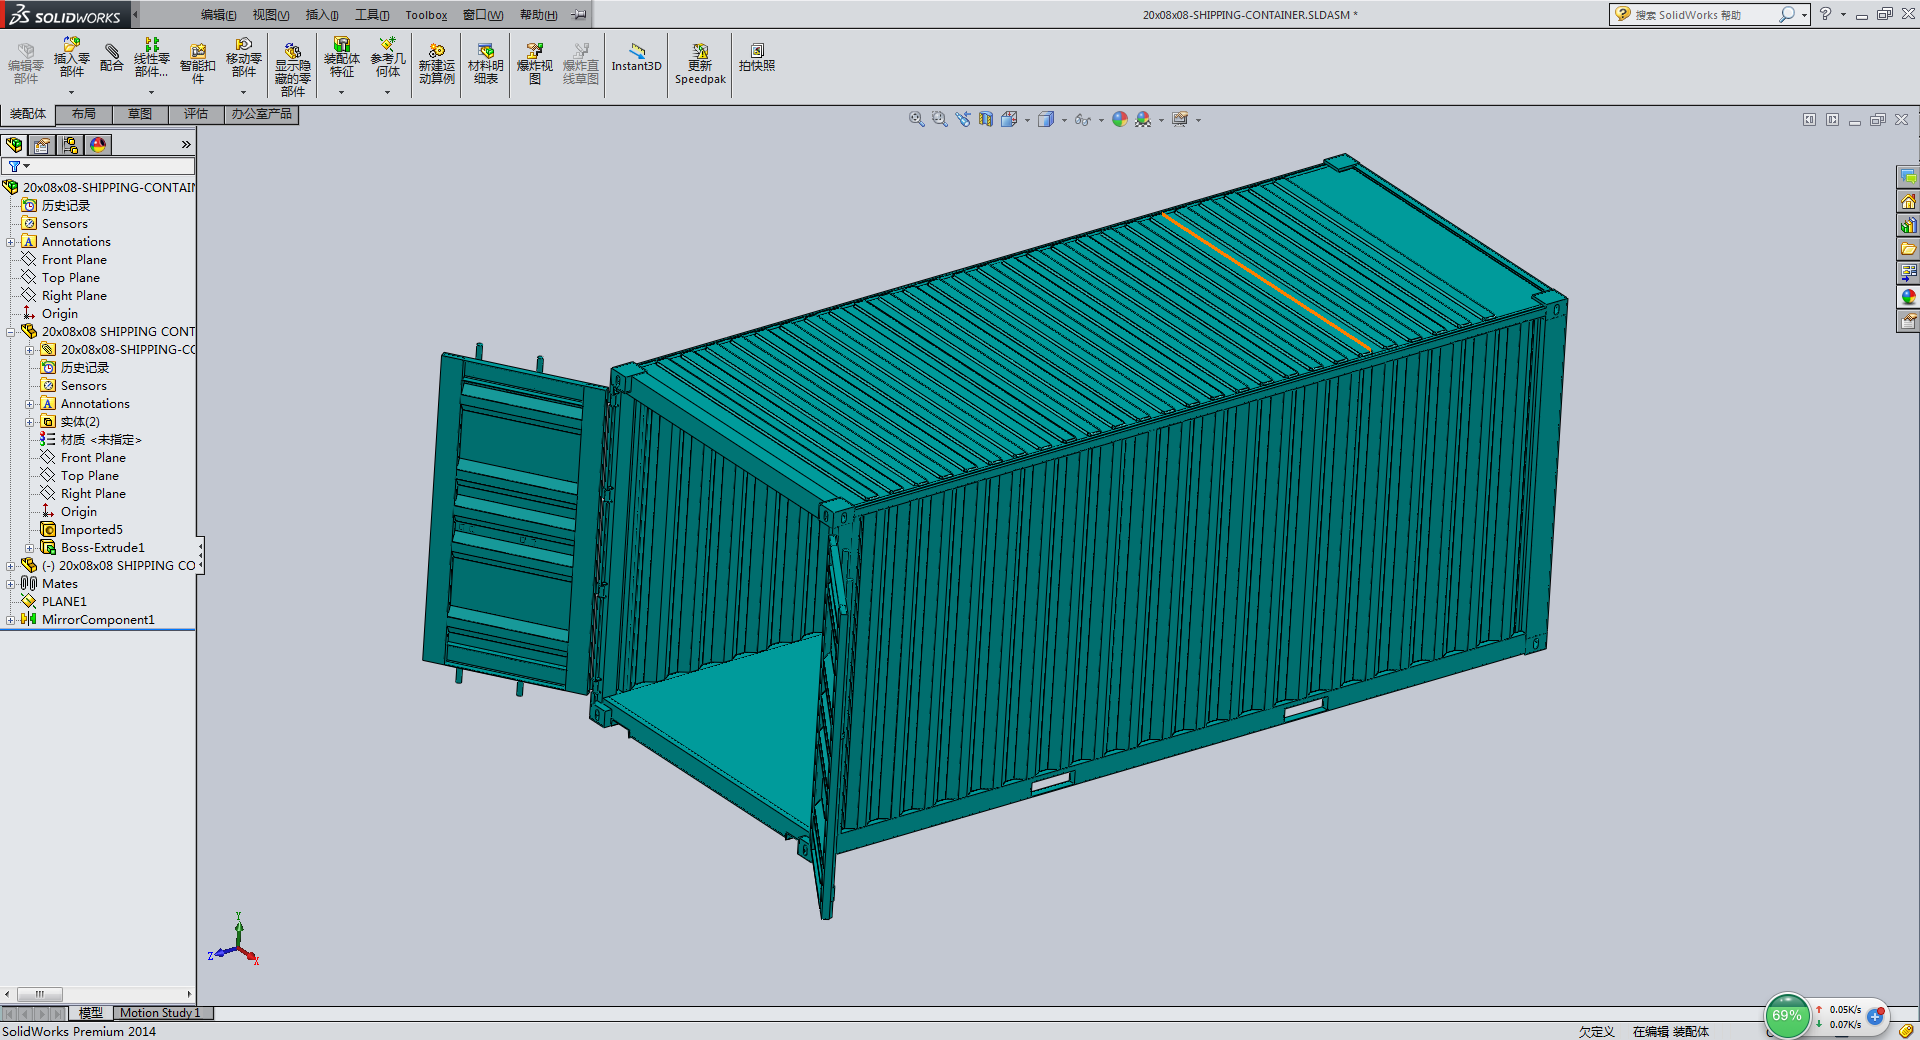1920x1040 pixels.
Task: Open the 编辑(E) Edit menu
Action: [x=219, y=15]
